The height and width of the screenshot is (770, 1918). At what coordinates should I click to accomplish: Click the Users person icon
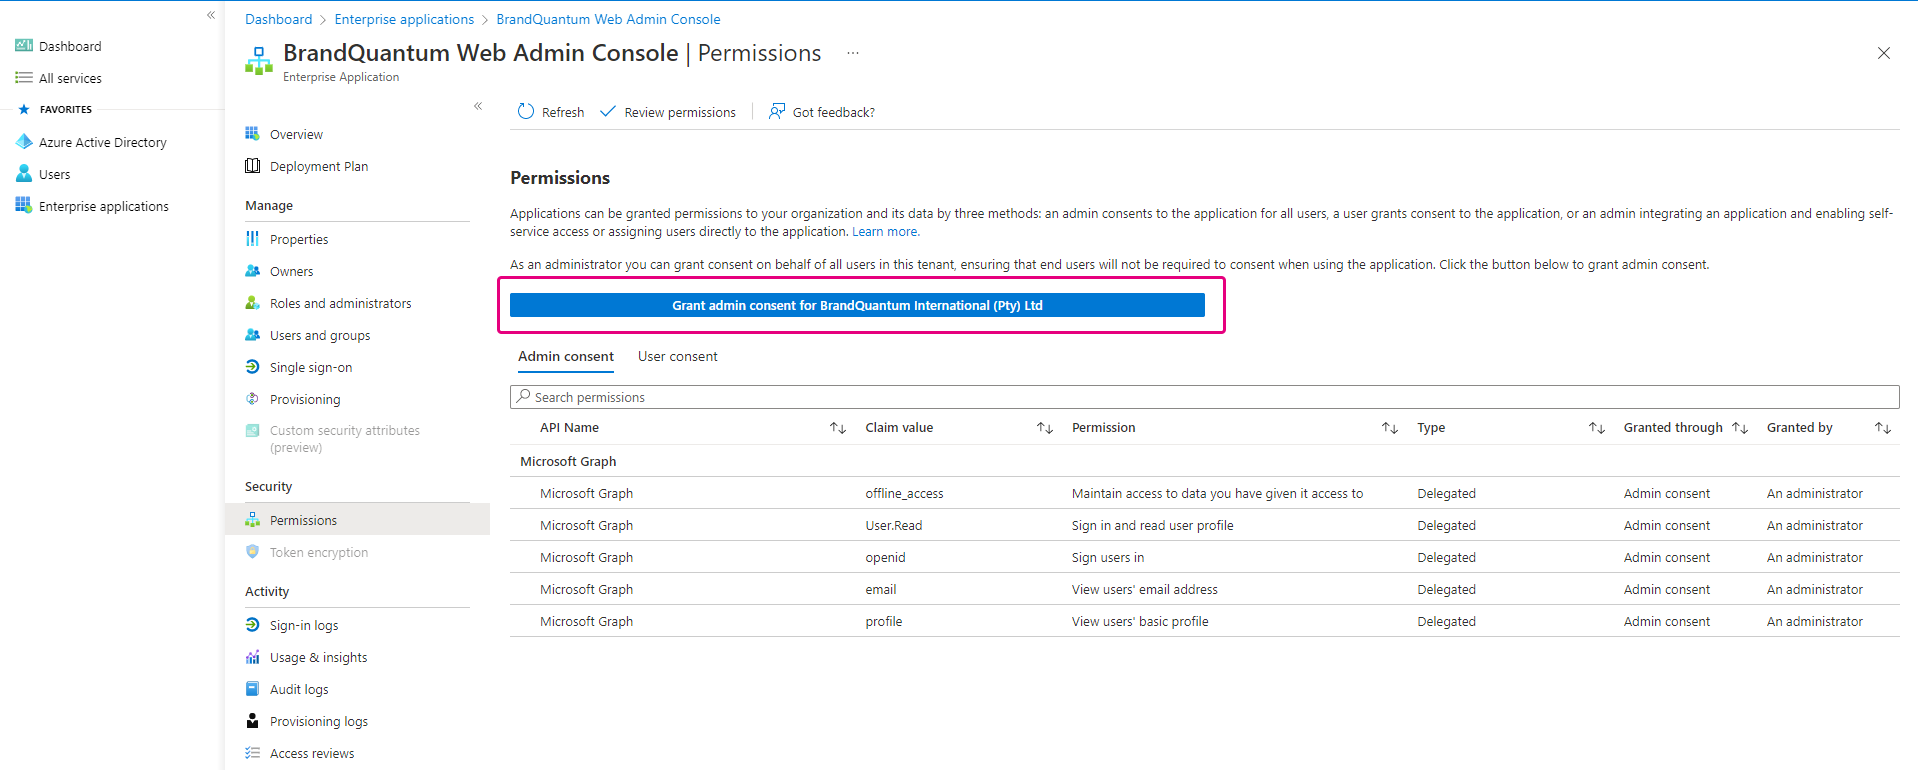click(24, 174)
